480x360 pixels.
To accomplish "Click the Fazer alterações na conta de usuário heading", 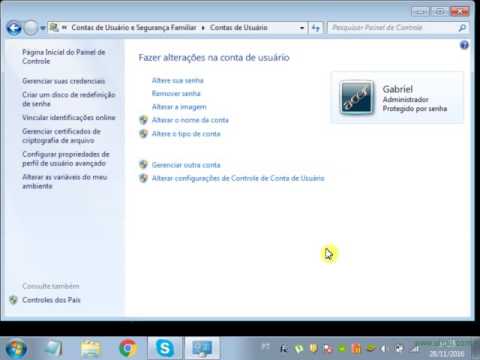I will [214, 58].
